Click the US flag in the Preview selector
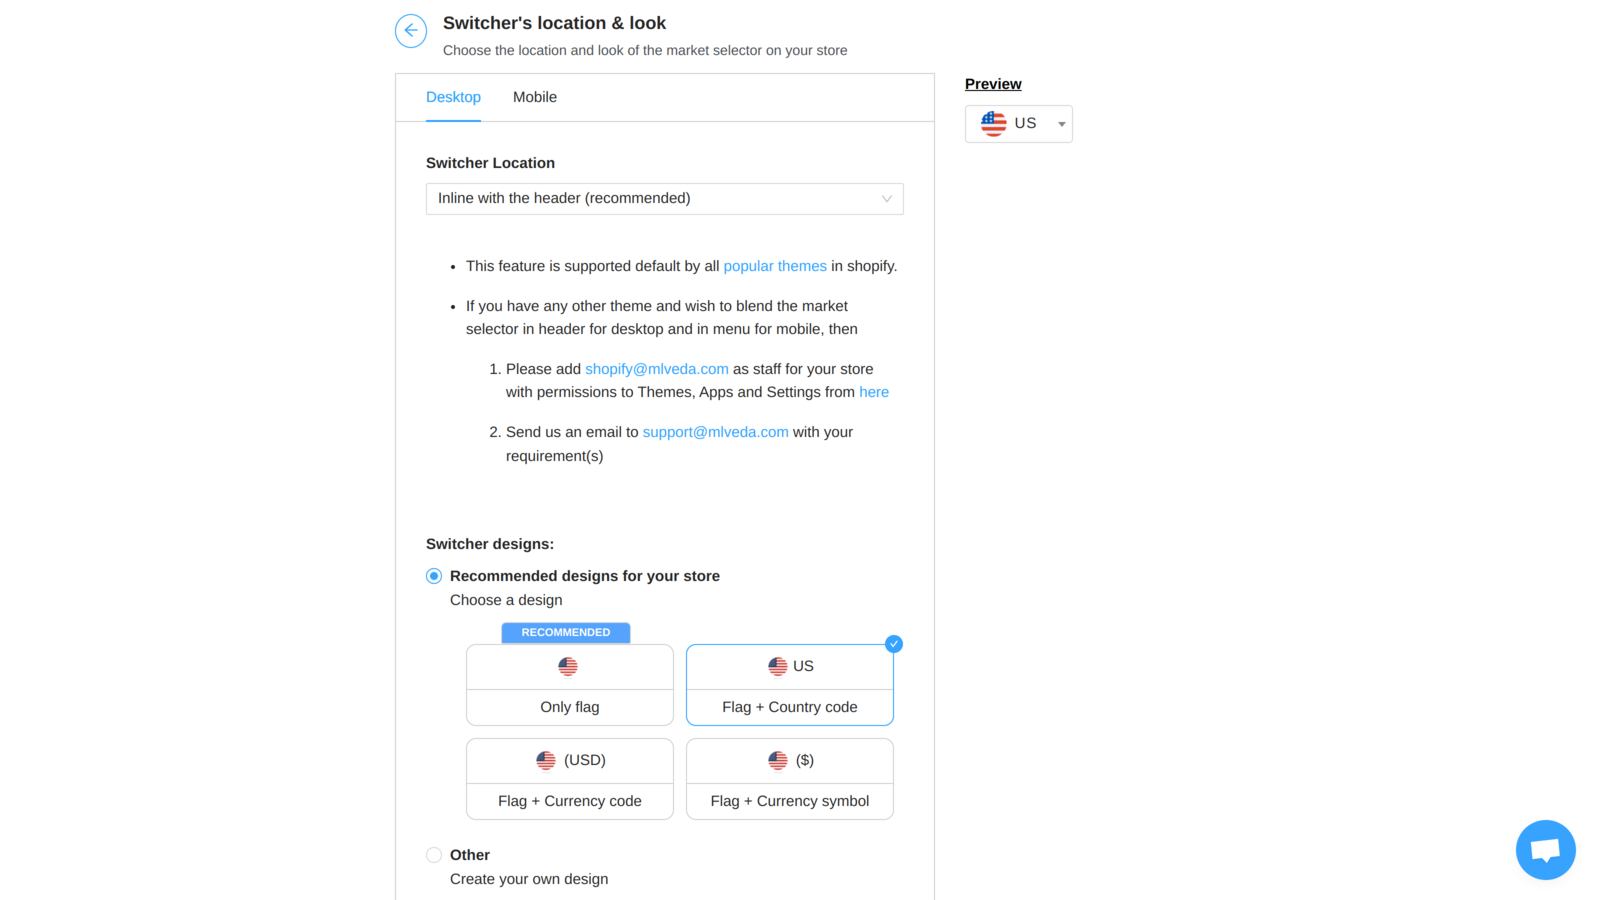The height and width of the screenshot is (900, 1600). tap(992, 123)
